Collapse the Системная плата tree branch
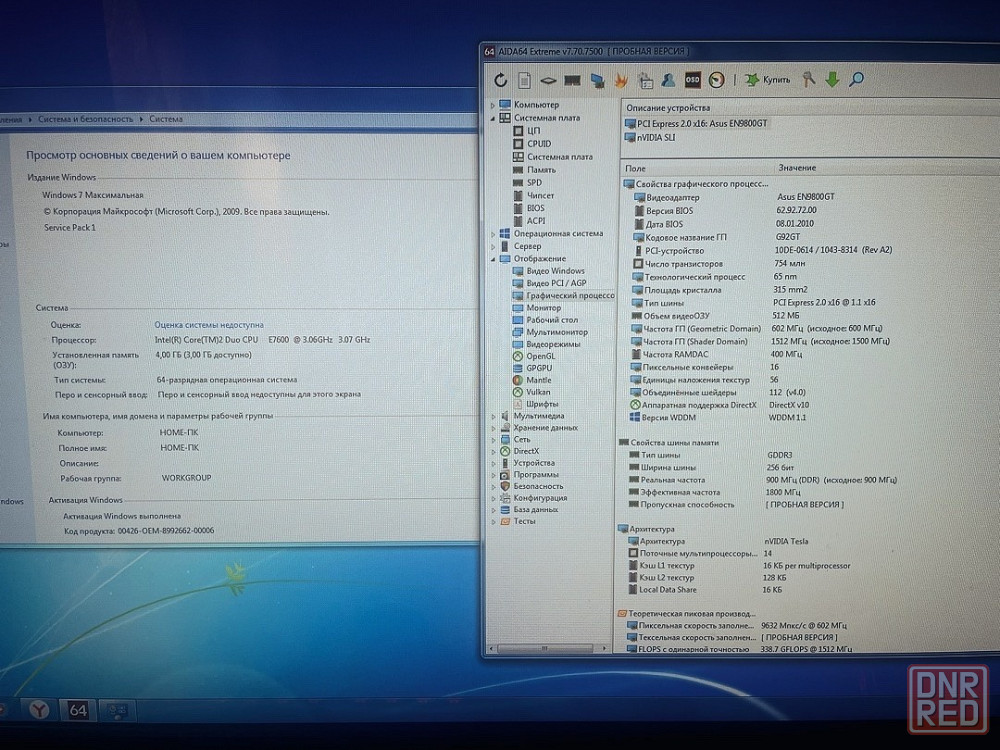This screenshot has height=750, width=1000. point(493,118)
